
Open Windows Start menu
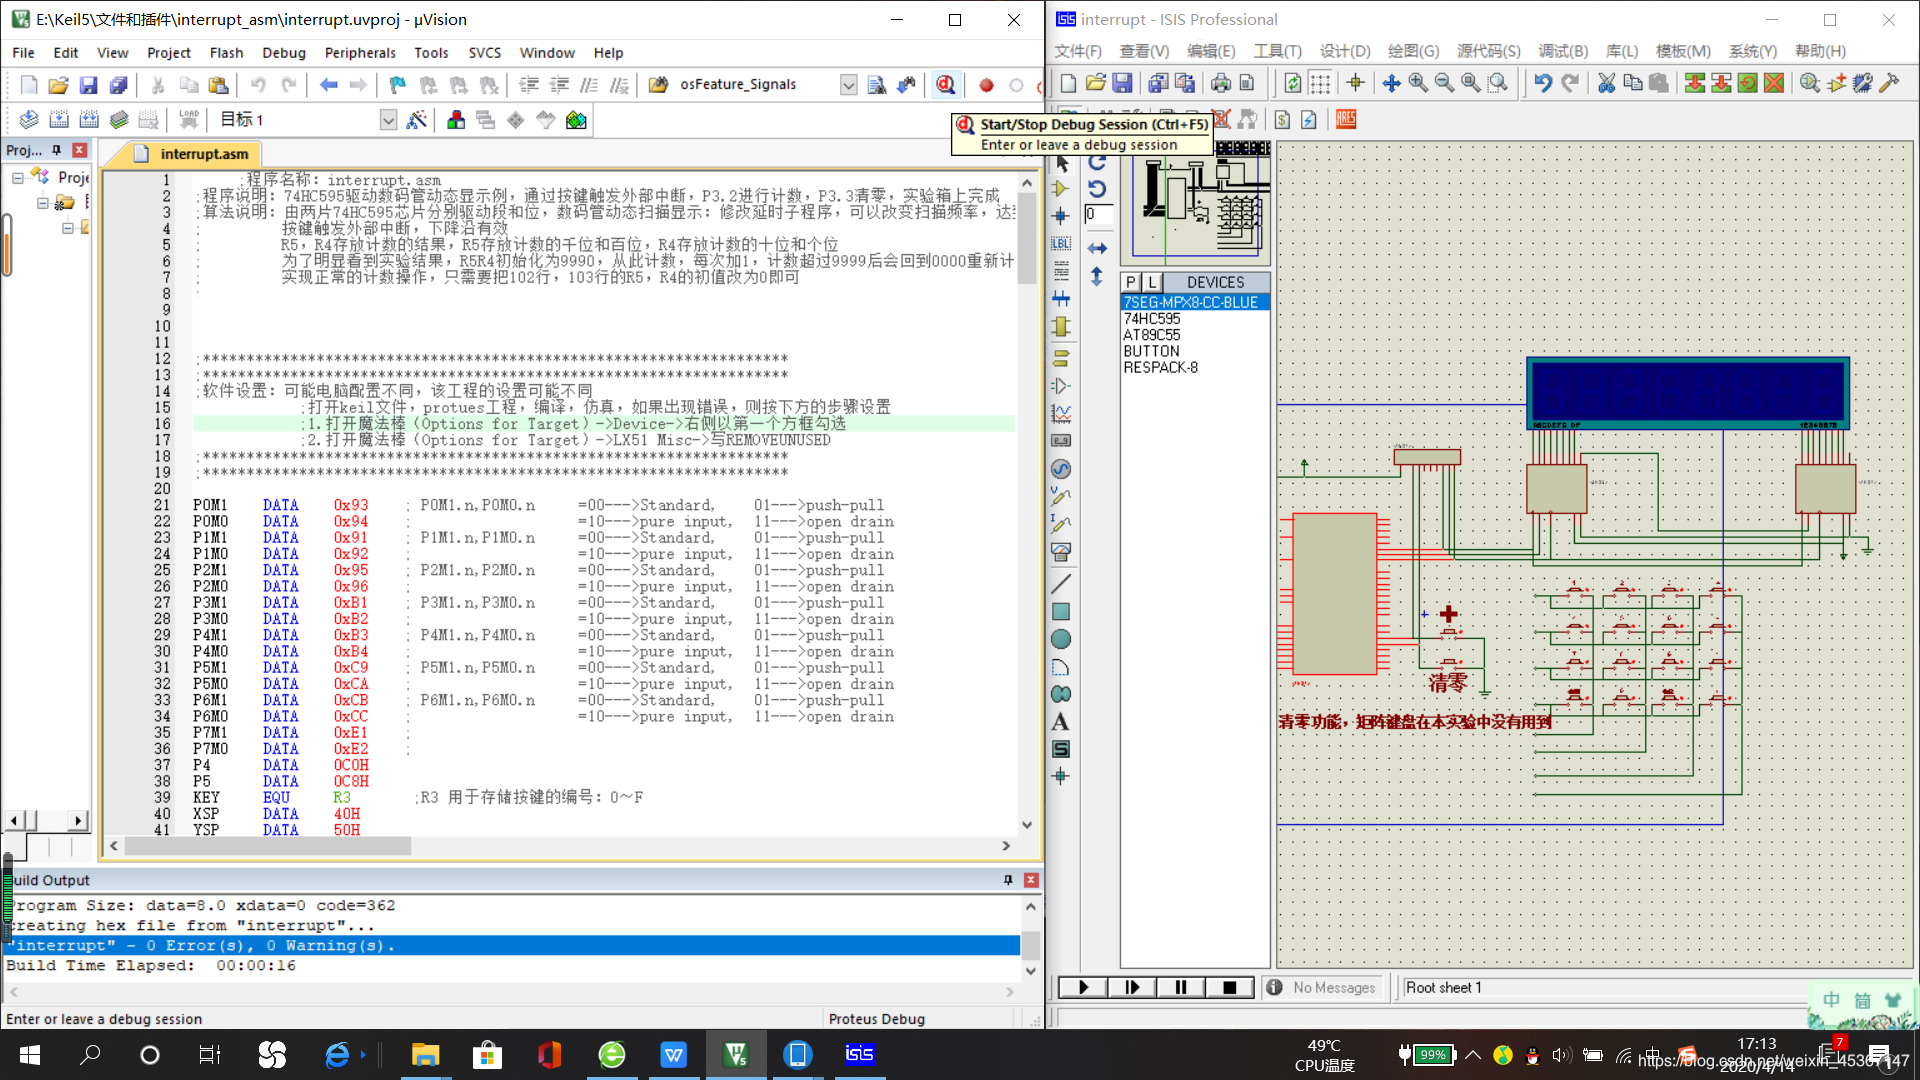(x=30, y=1054)
